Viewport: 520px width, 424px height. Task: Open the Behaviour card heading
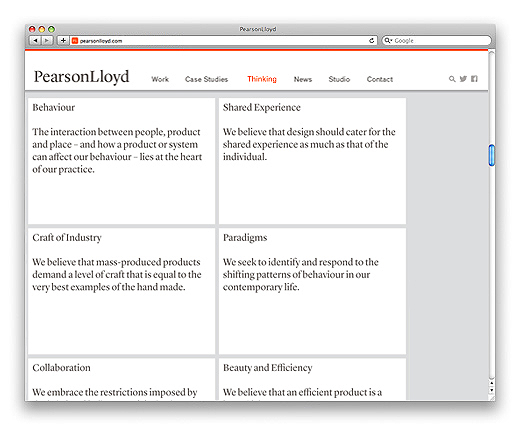[x=54, y=107]
